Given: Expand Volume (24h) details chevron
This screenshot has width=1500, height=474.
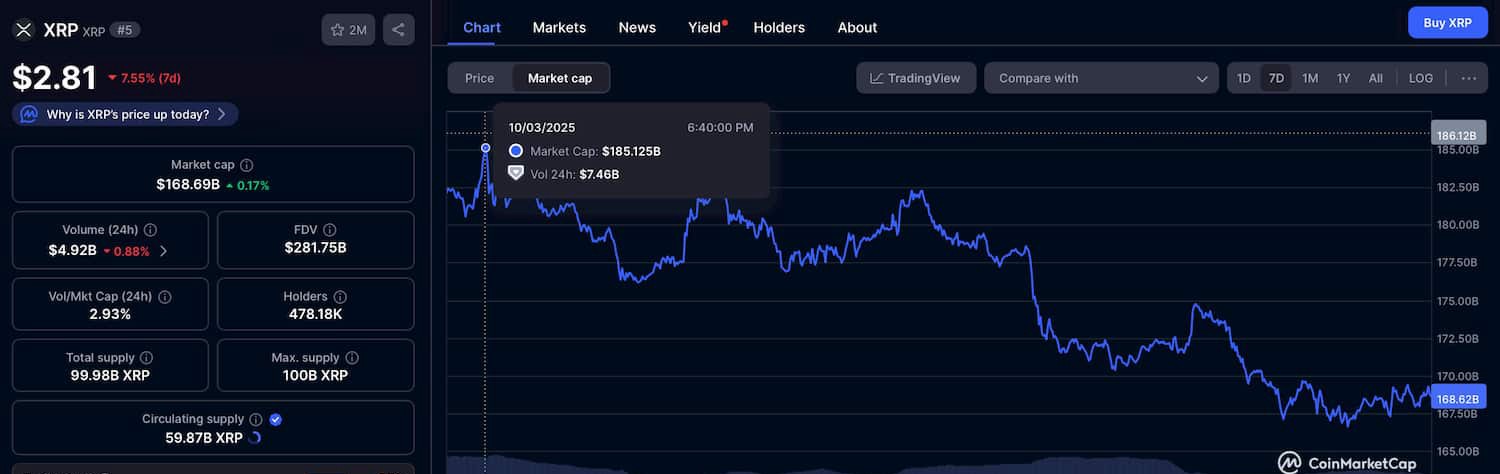Looking at the screenshot, I should click(164, 251).
